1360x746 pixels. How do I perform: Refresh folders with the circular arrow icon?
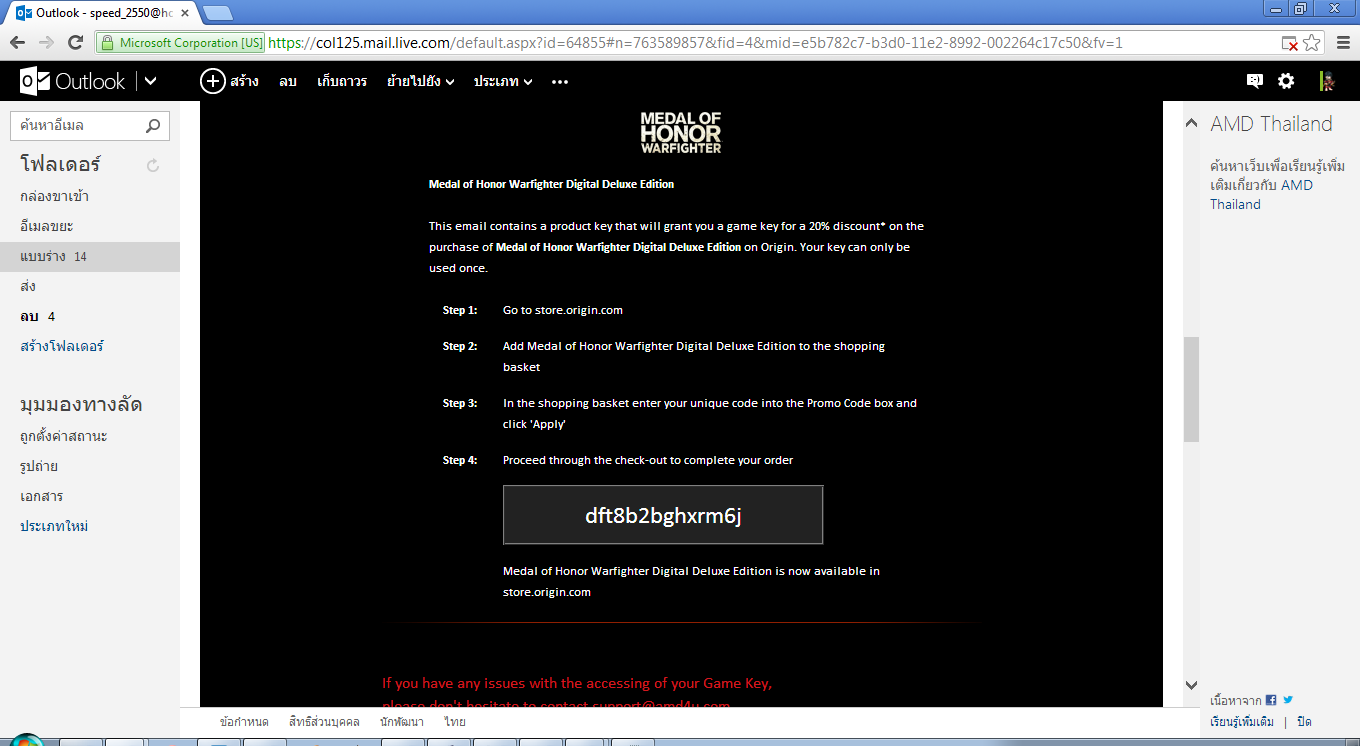pos(153,165)
